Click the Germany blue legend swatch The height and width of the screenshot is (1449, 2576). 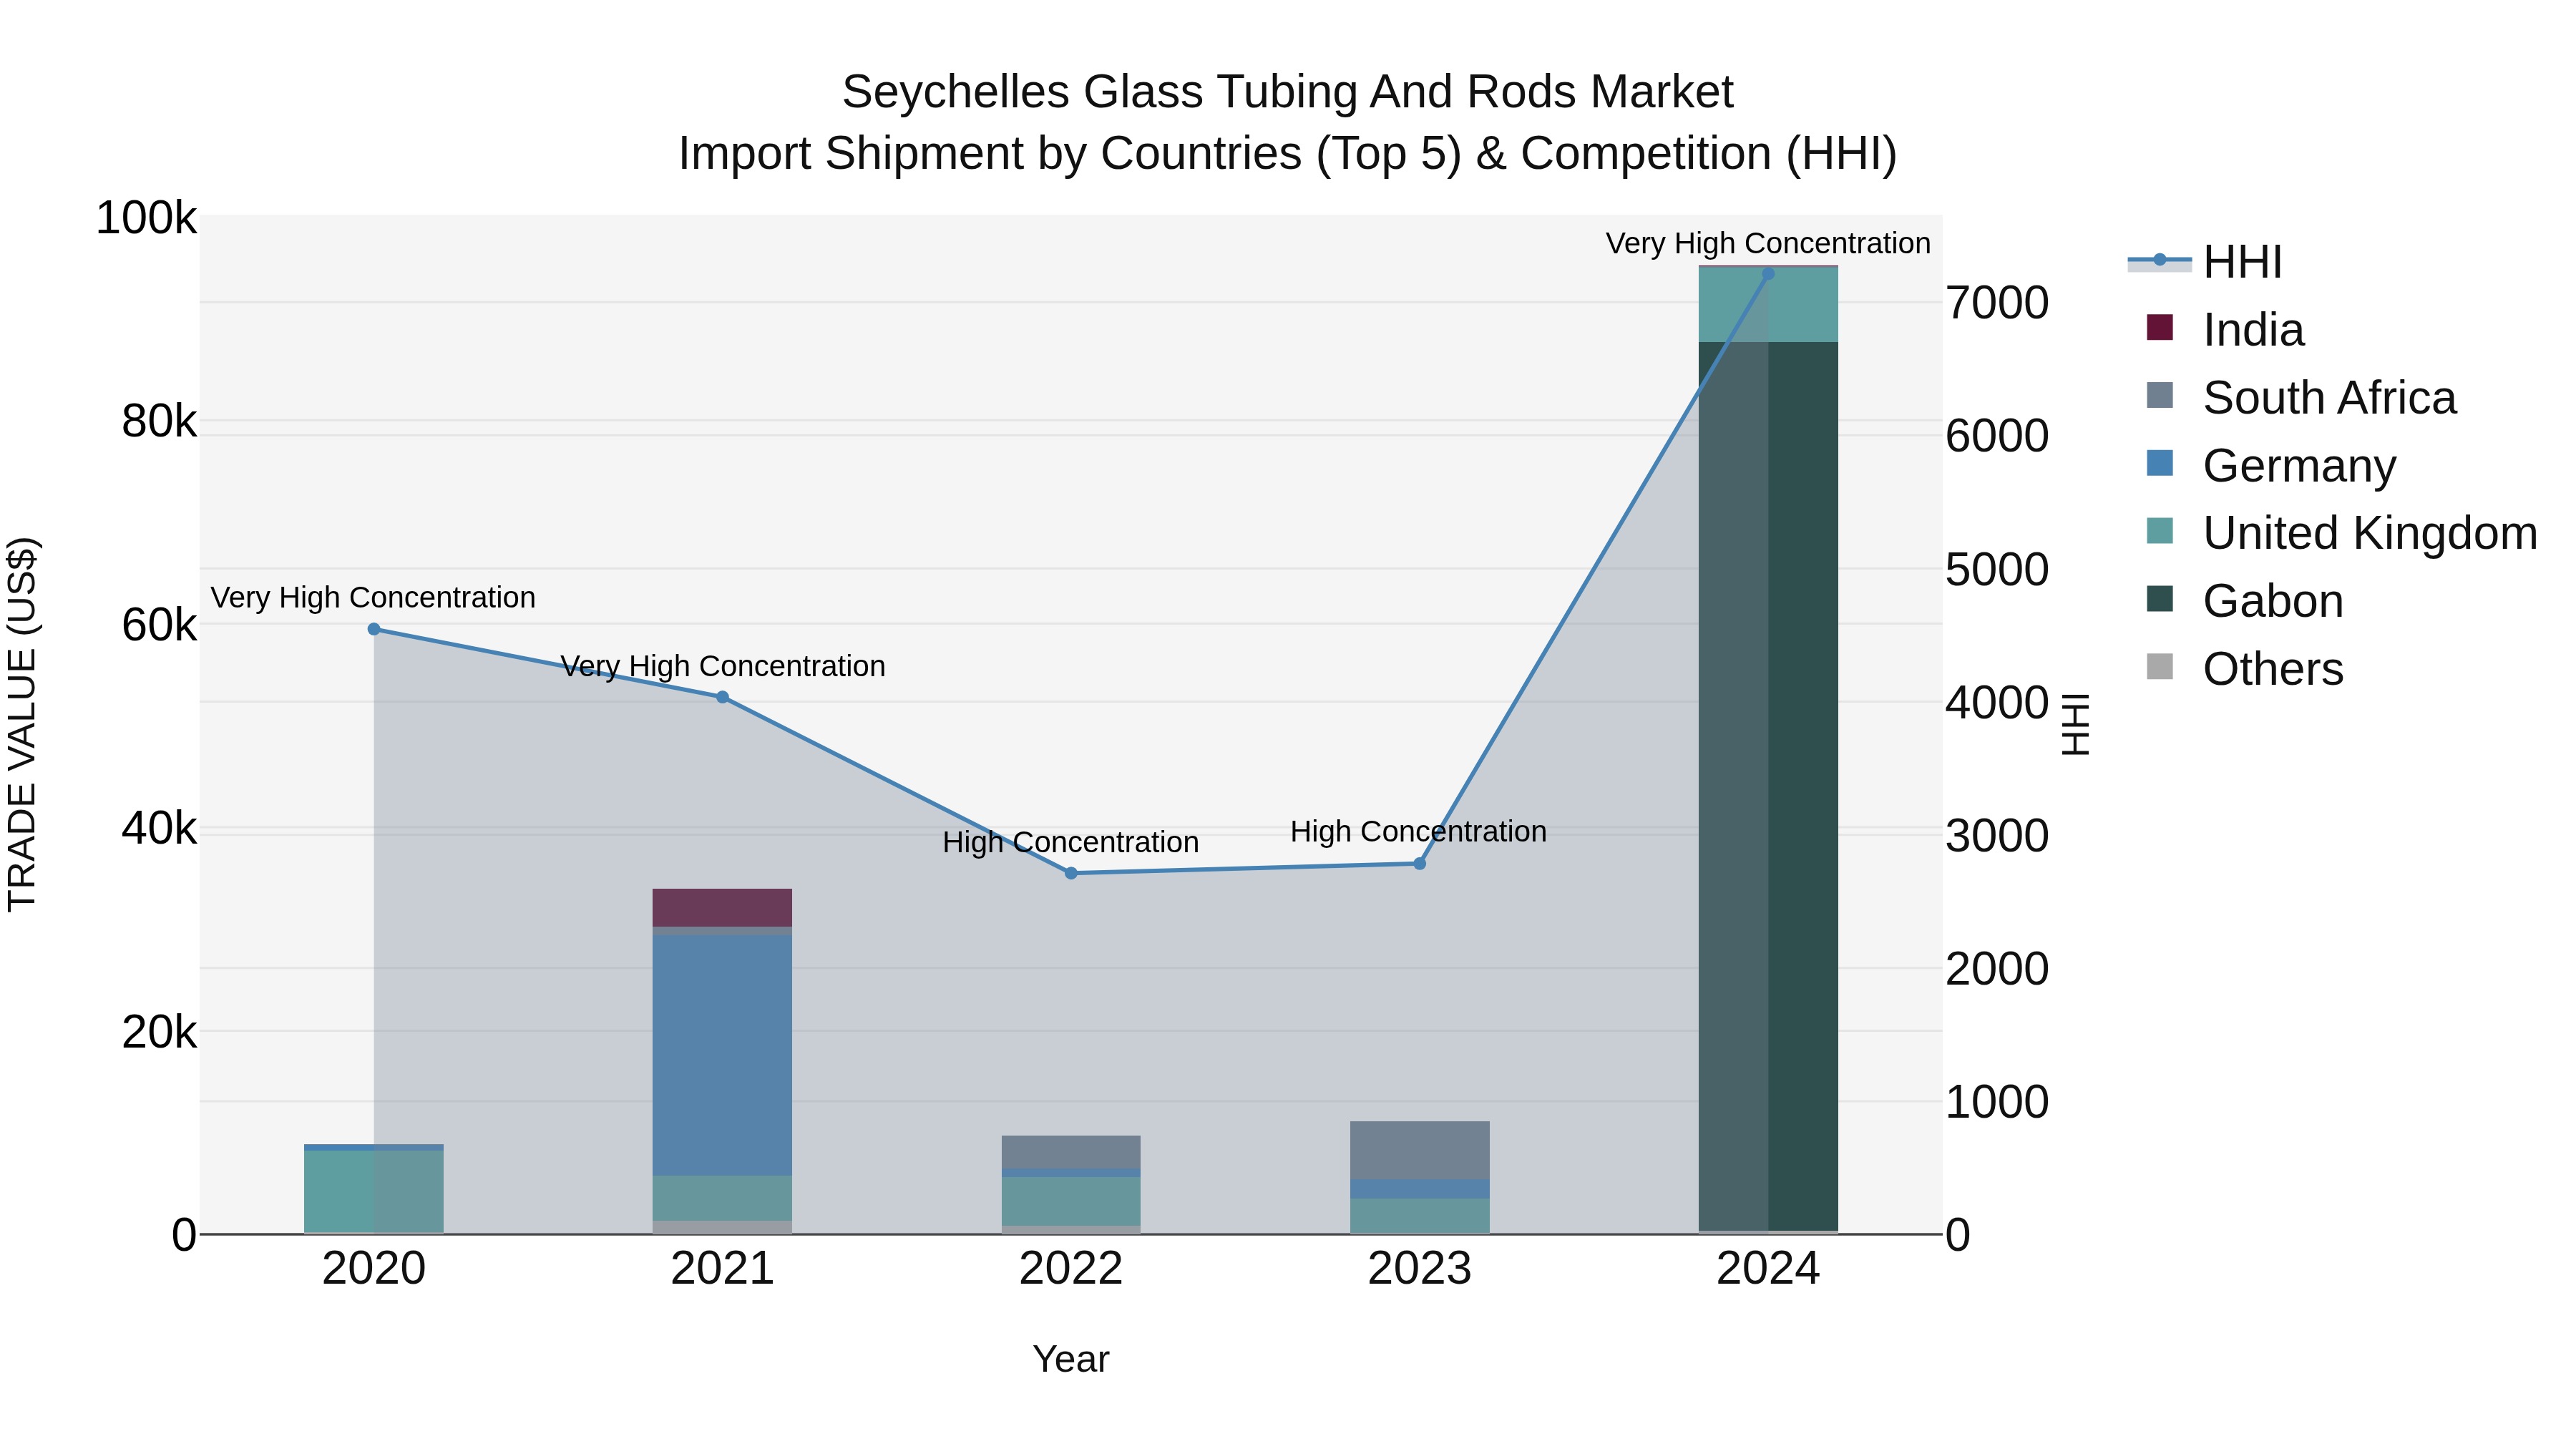click(2160, 463)
